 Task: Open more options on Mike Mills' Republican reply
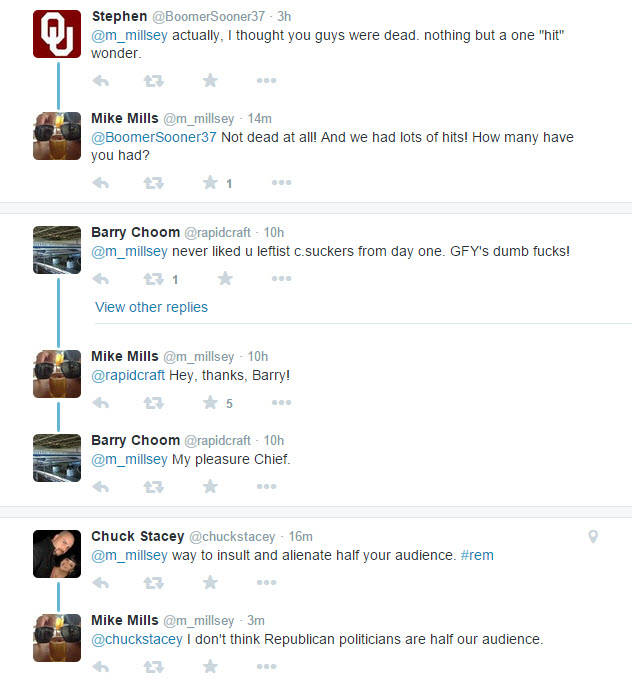[266, 666]
